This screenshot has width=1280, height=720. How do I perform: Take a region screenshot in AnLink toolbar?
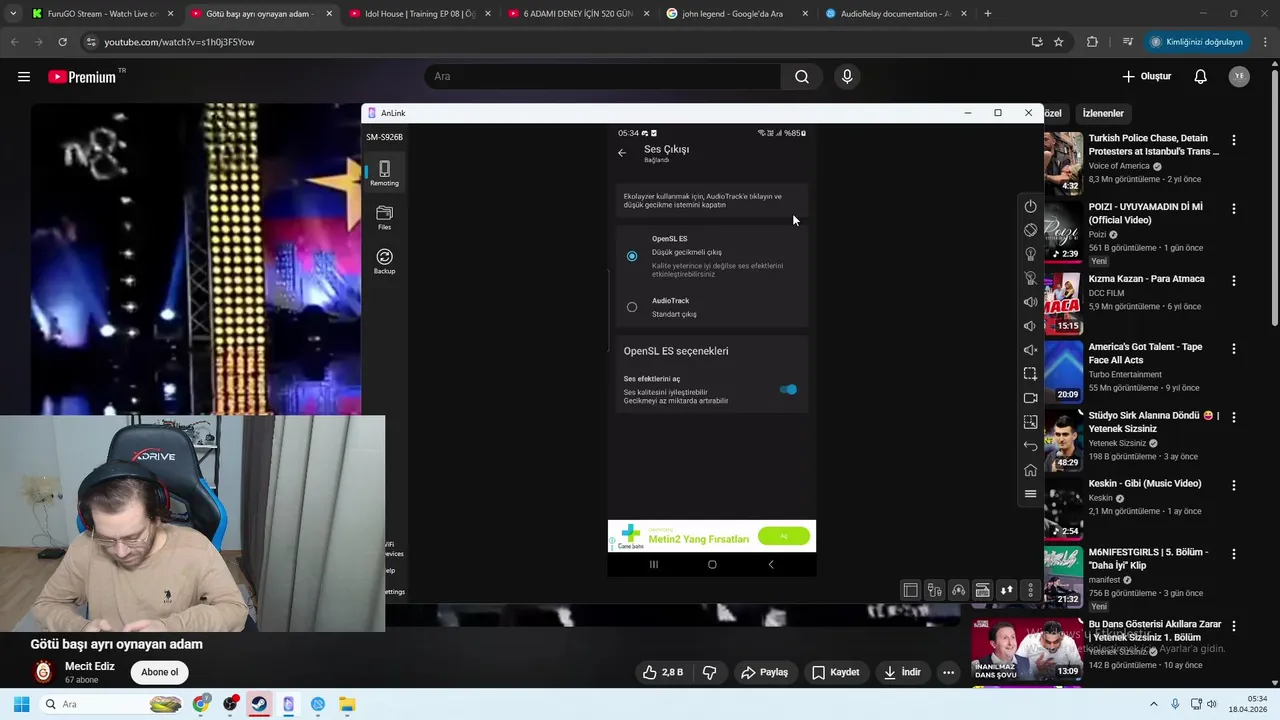1030,374
